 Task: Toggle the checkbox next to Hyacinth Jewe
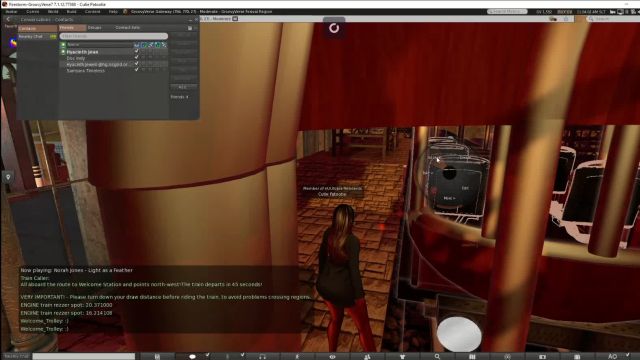136,51
